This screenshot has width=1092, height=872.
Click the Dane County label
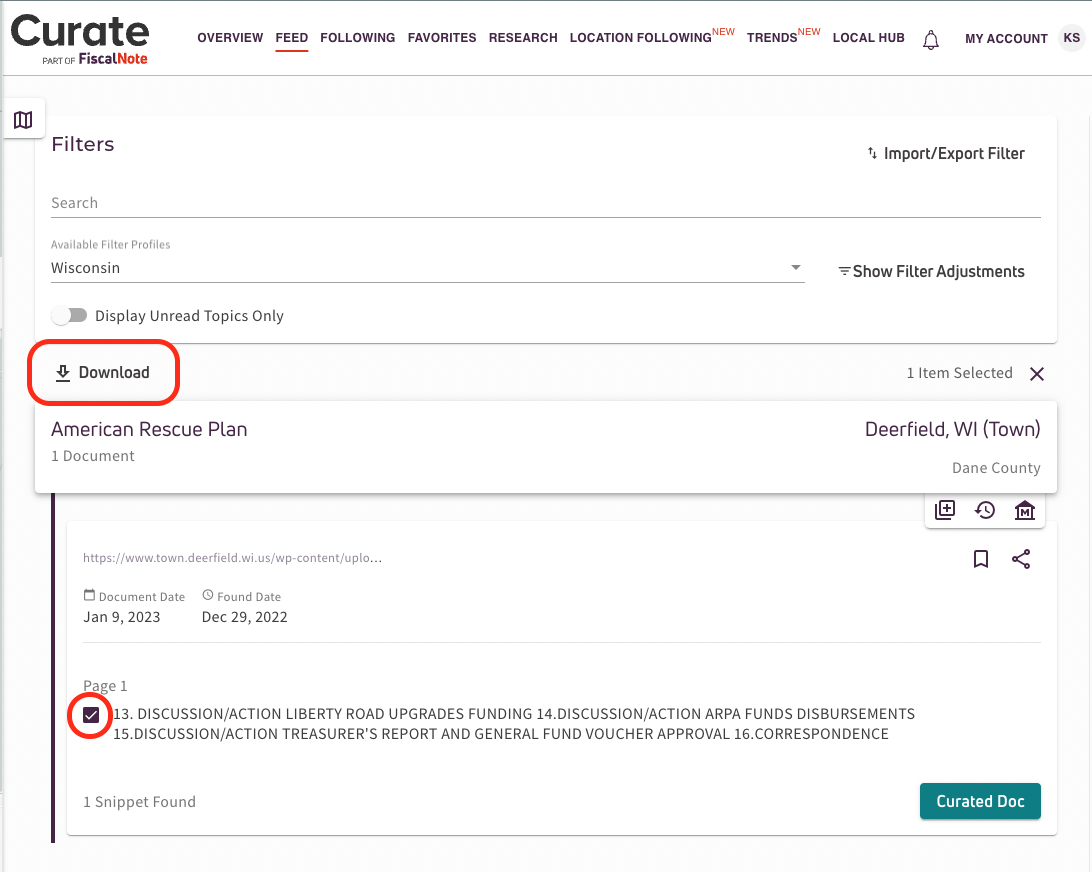[996, 468]
